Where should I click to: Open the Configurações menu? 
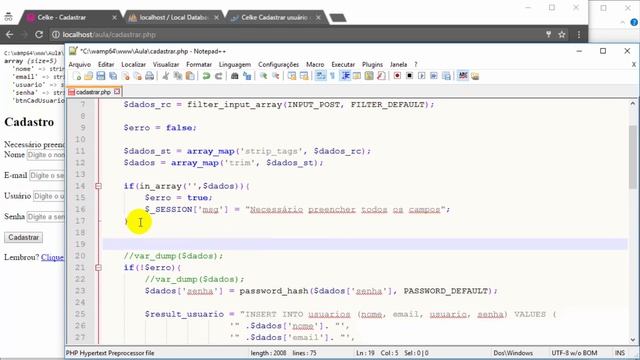pyautogui.click(x=278, y=64)
